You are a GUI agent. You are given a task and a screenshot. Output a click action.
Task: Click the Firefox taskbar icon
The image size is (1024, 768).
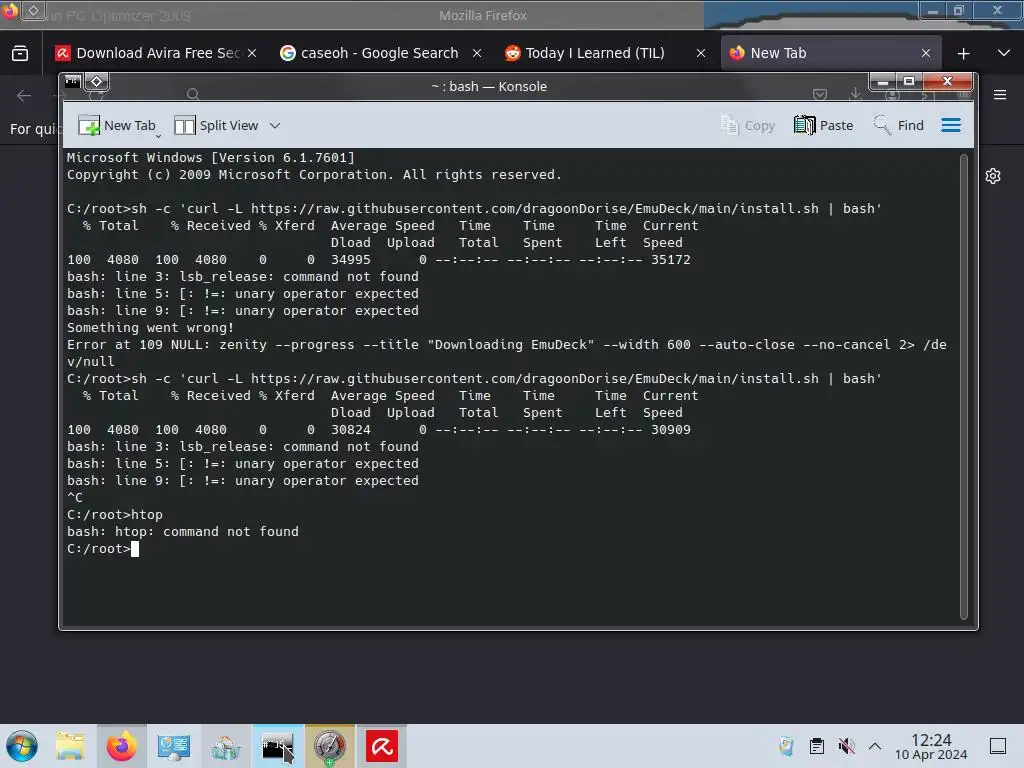coord(121,746)
